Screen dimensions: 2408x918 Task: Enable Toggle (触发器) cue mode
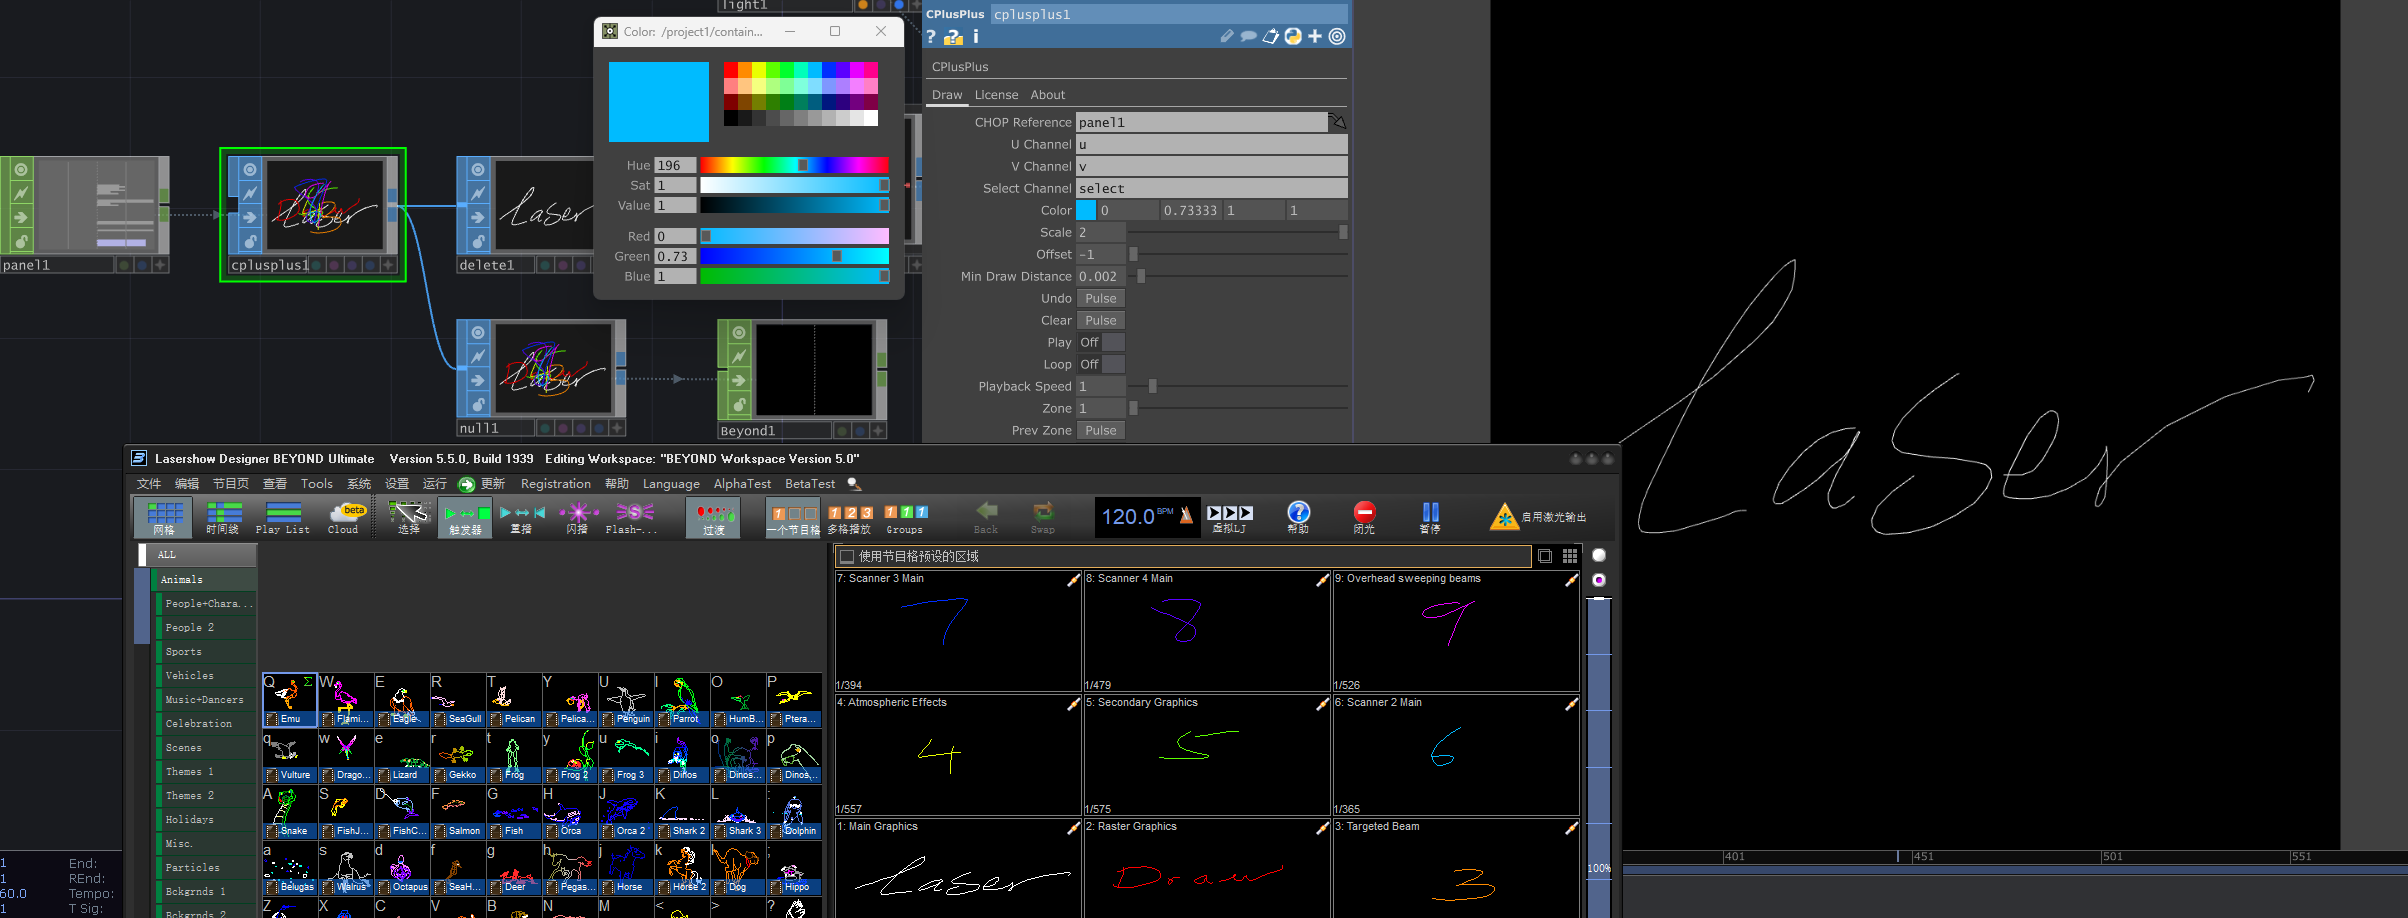click(x=466, y=518)
